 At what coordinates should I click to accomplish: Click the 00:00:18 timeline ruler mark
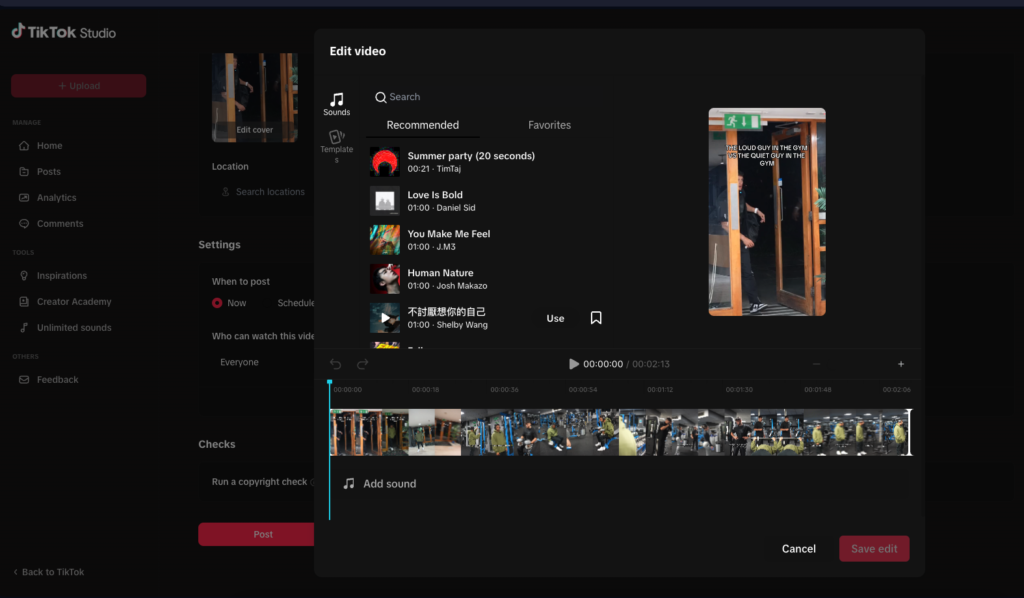pyautogui.click(x=426, y=390)
